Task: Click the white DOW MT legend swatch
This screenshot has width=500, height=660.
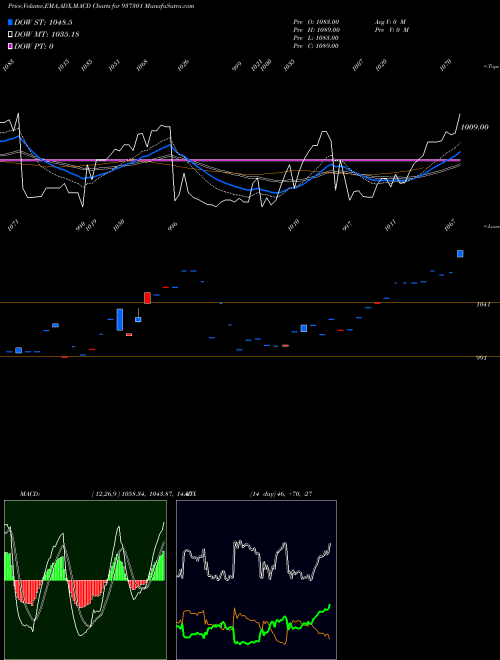Action: tap(10, 34)
